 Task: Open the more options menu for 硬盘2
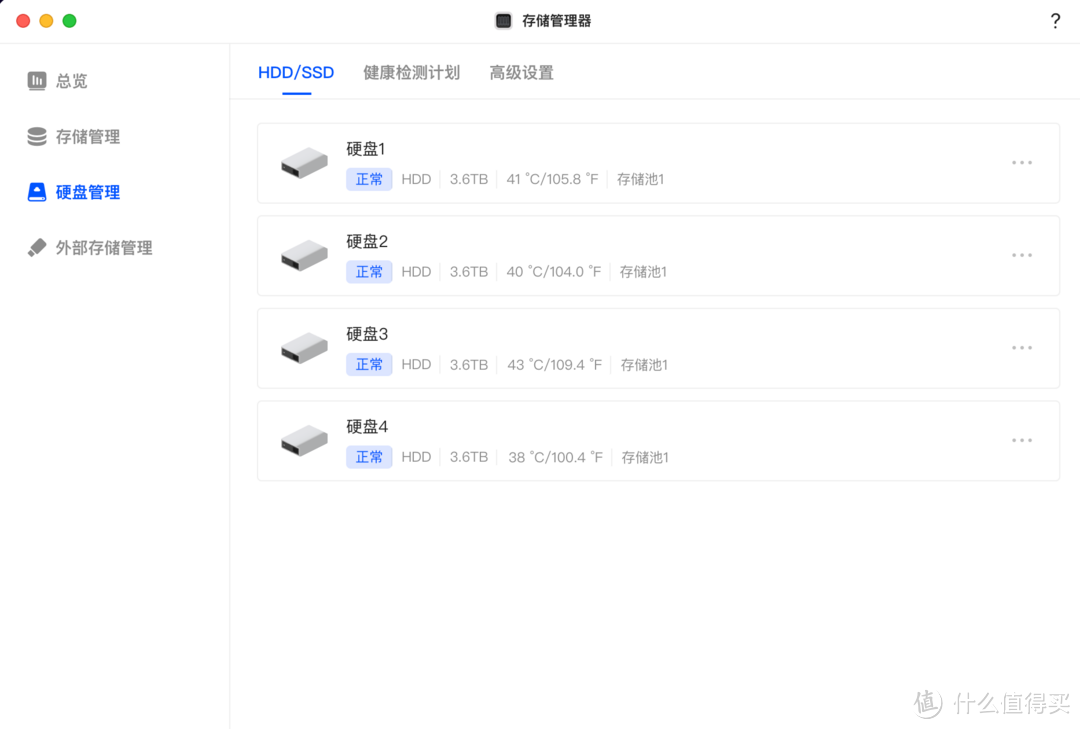click(x=1021, y=255)
